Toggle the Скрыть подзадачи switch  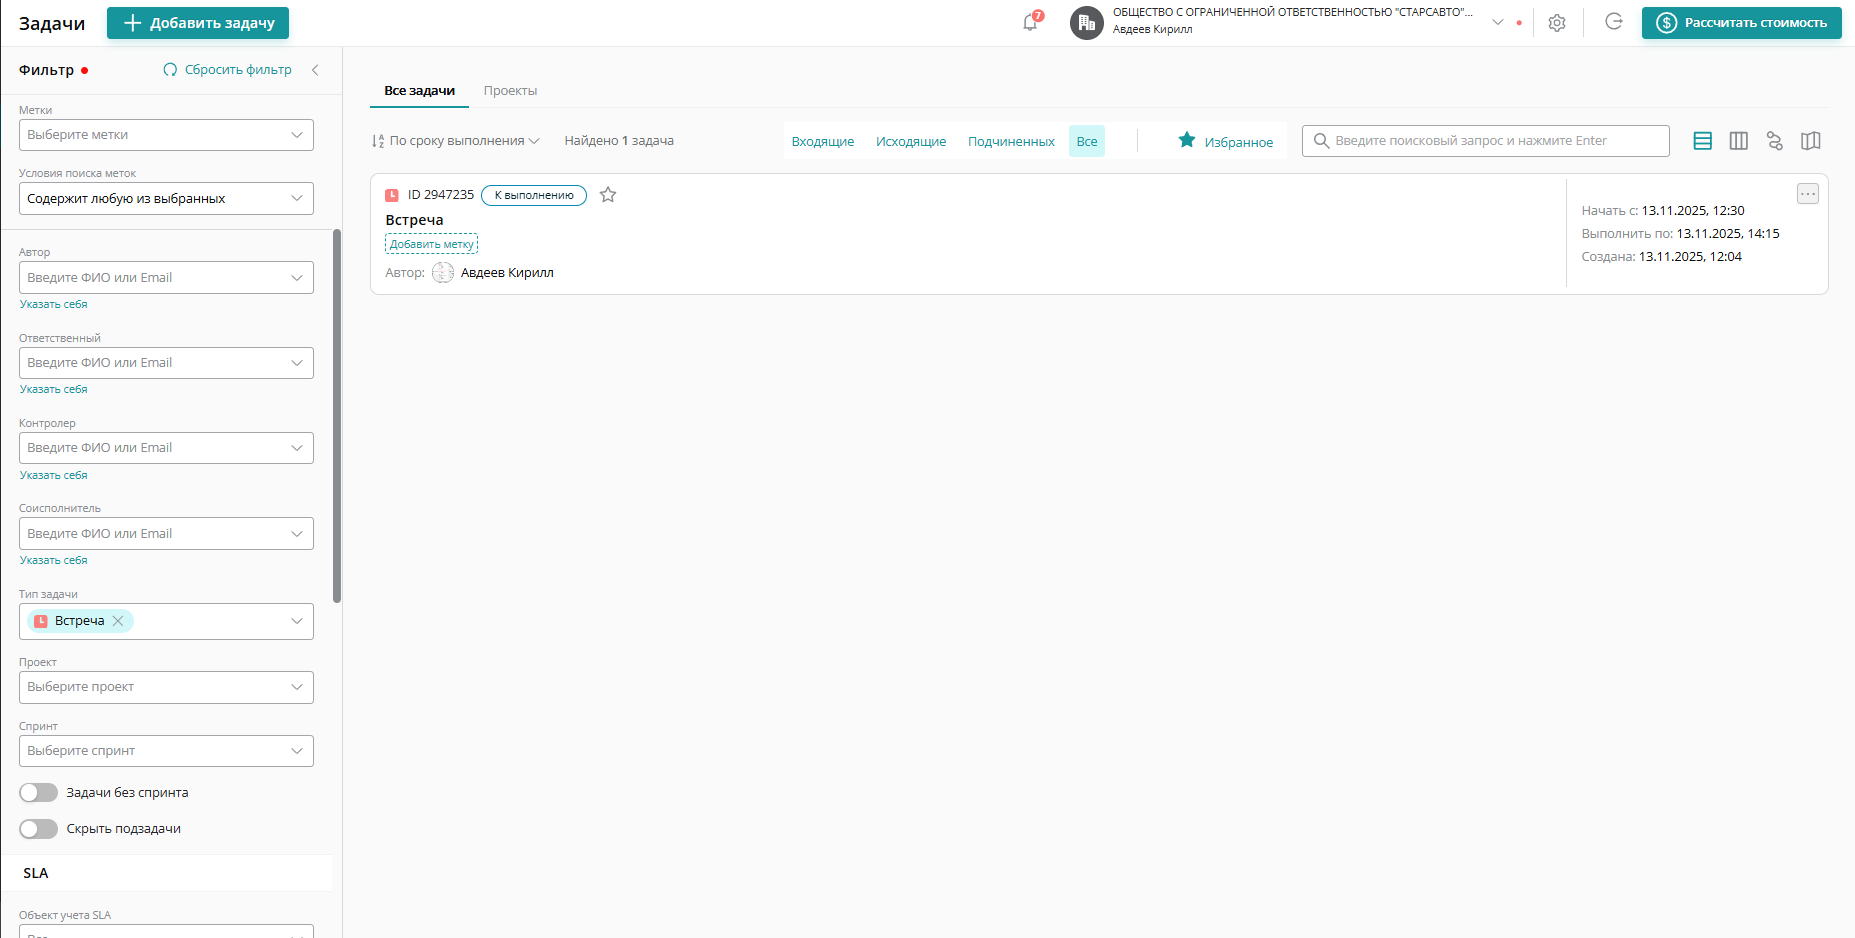click(39, 829)
